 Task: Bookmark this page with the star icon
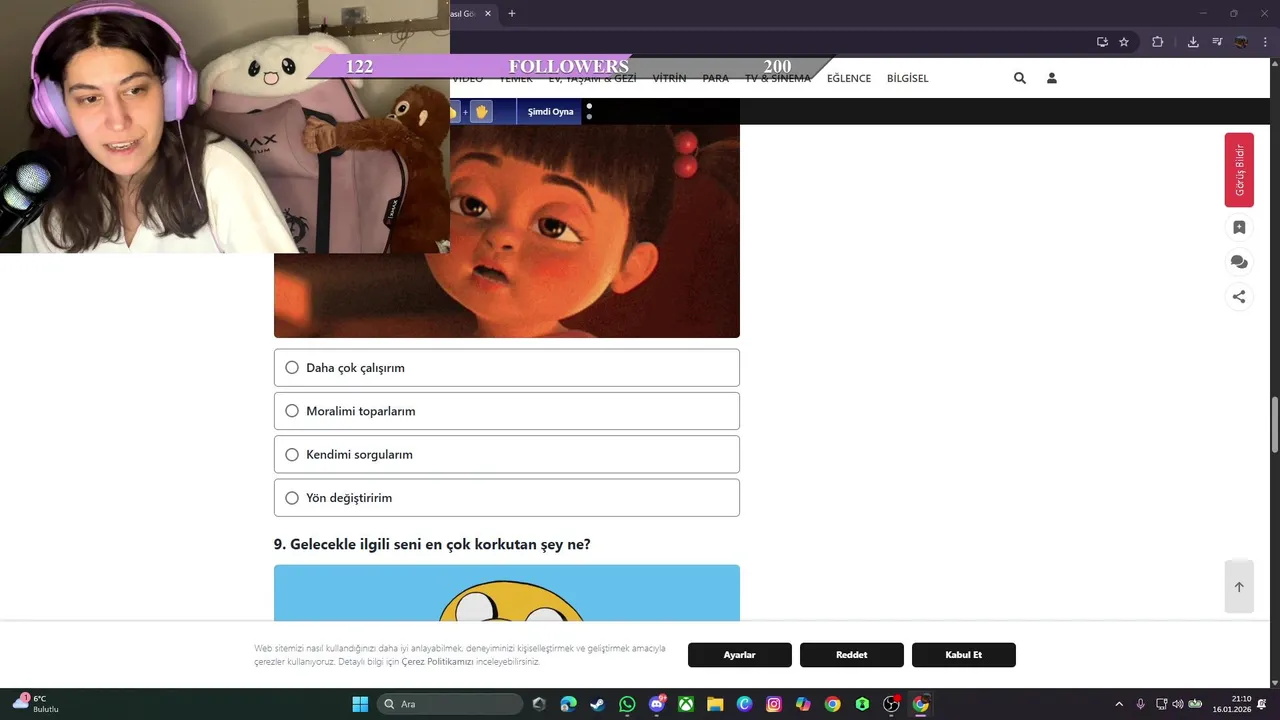point(1124,42)
